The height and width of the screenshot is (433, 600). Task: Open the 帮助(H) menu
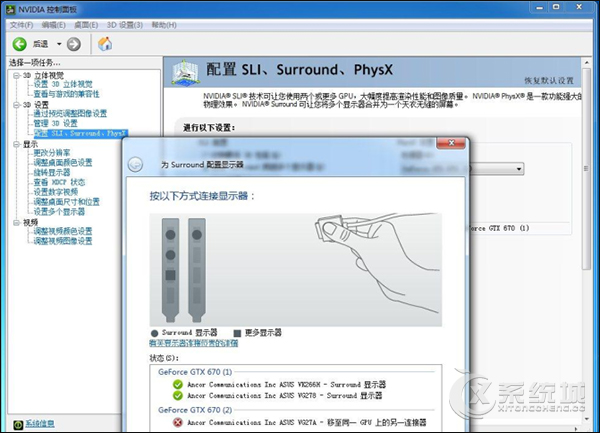coord(164,25)
